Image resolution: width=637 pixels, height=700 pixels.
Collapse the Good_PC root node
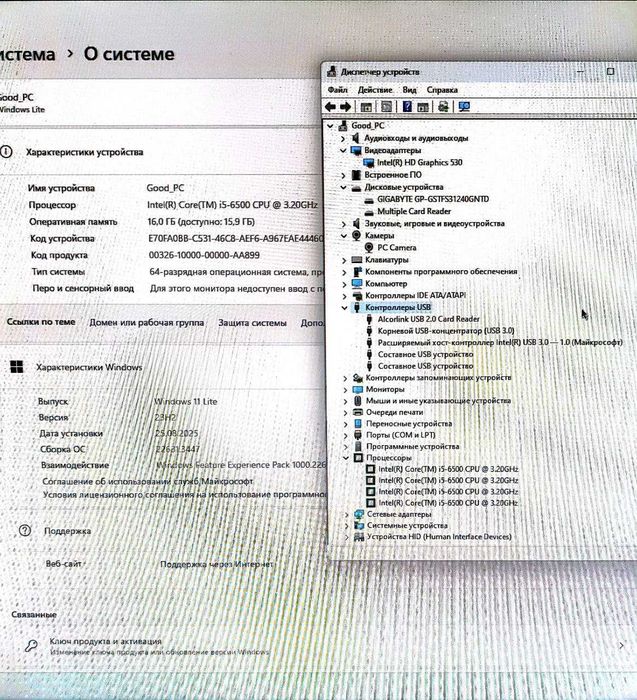click(330, 126)
